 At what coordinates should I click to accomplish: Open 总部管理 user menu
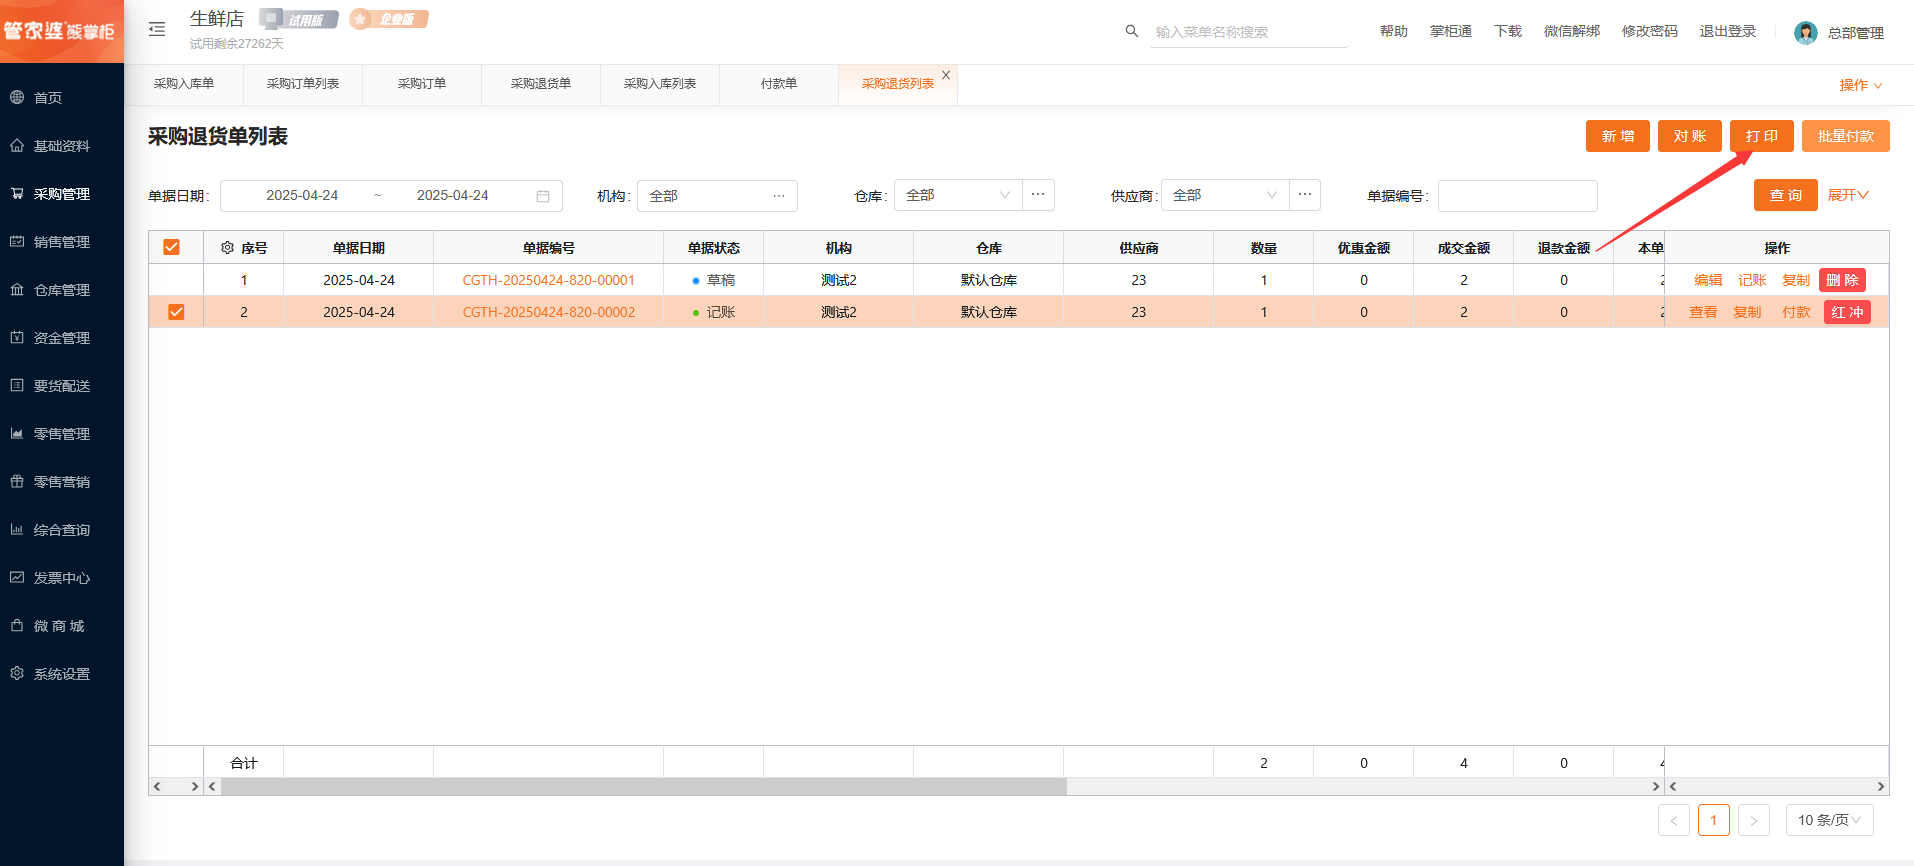(x=1856, y=33)
